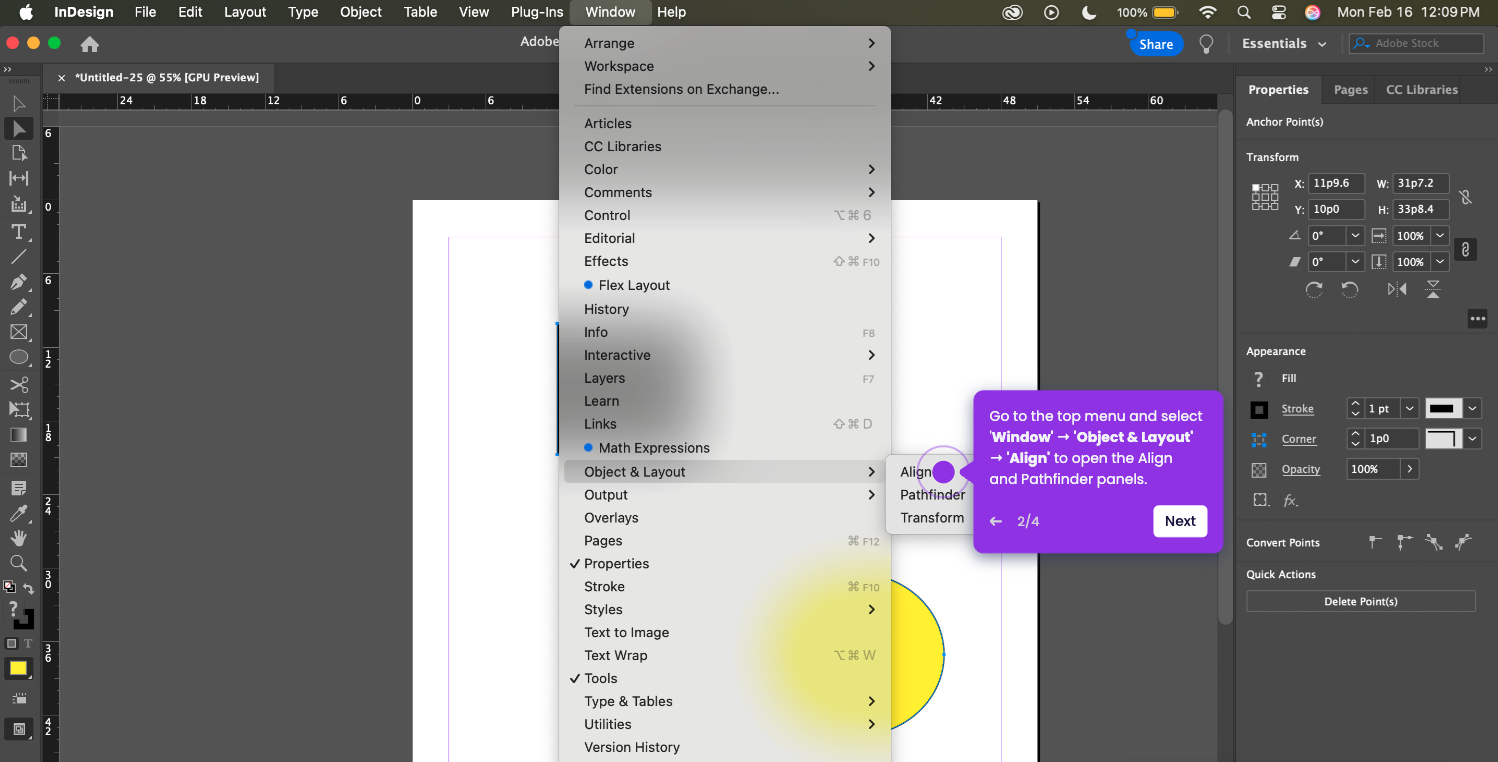This screenshot has width=1498, height=762.
Task: Select the Gap tool
Action: pyautogui.click(x=18, y=178)
